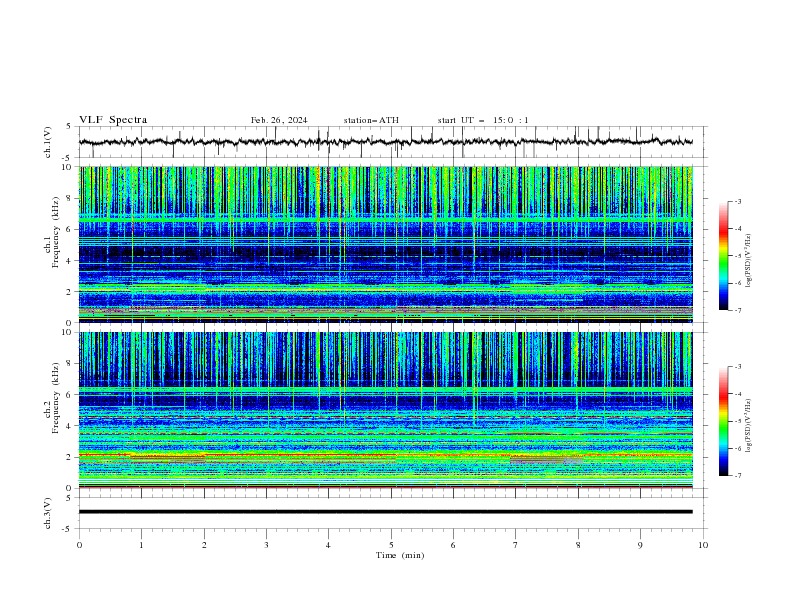Select the date text "Feb. 26, 2024"
The height and width of the screenshot is (612, 792).
[x=279, y=120]
